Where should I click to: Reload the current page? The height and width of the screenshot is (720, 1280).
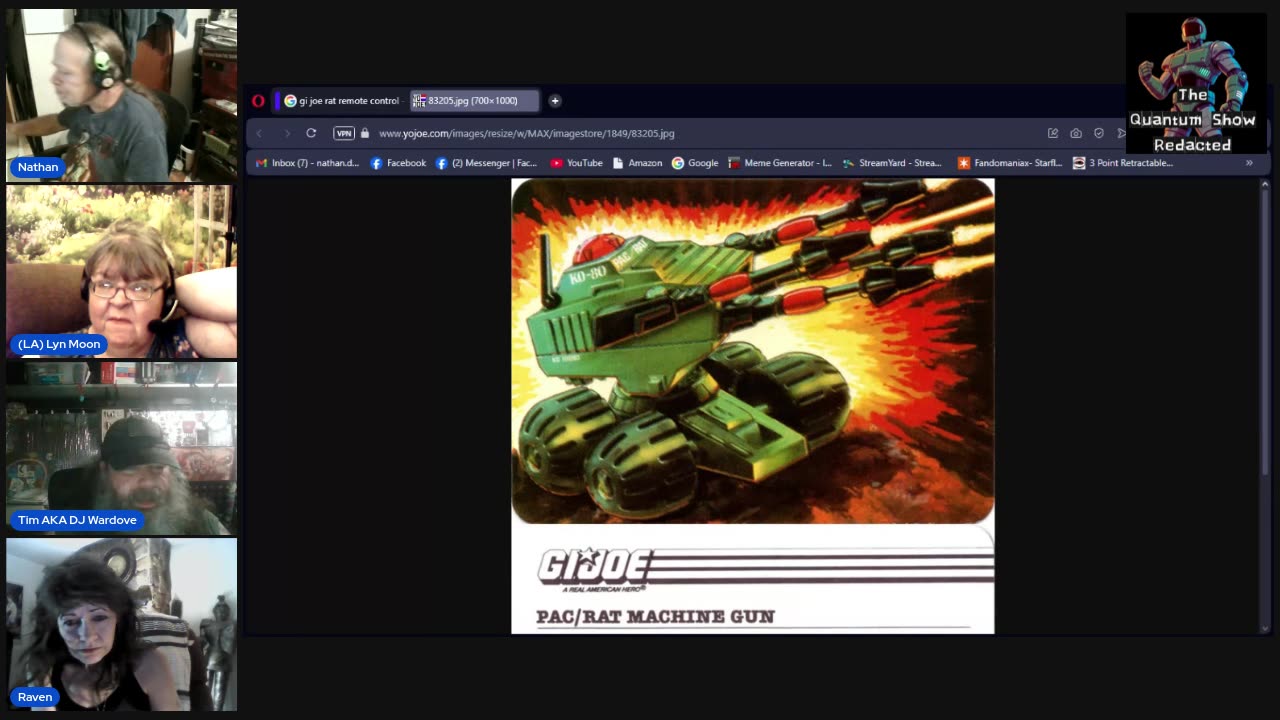point(311,133)
